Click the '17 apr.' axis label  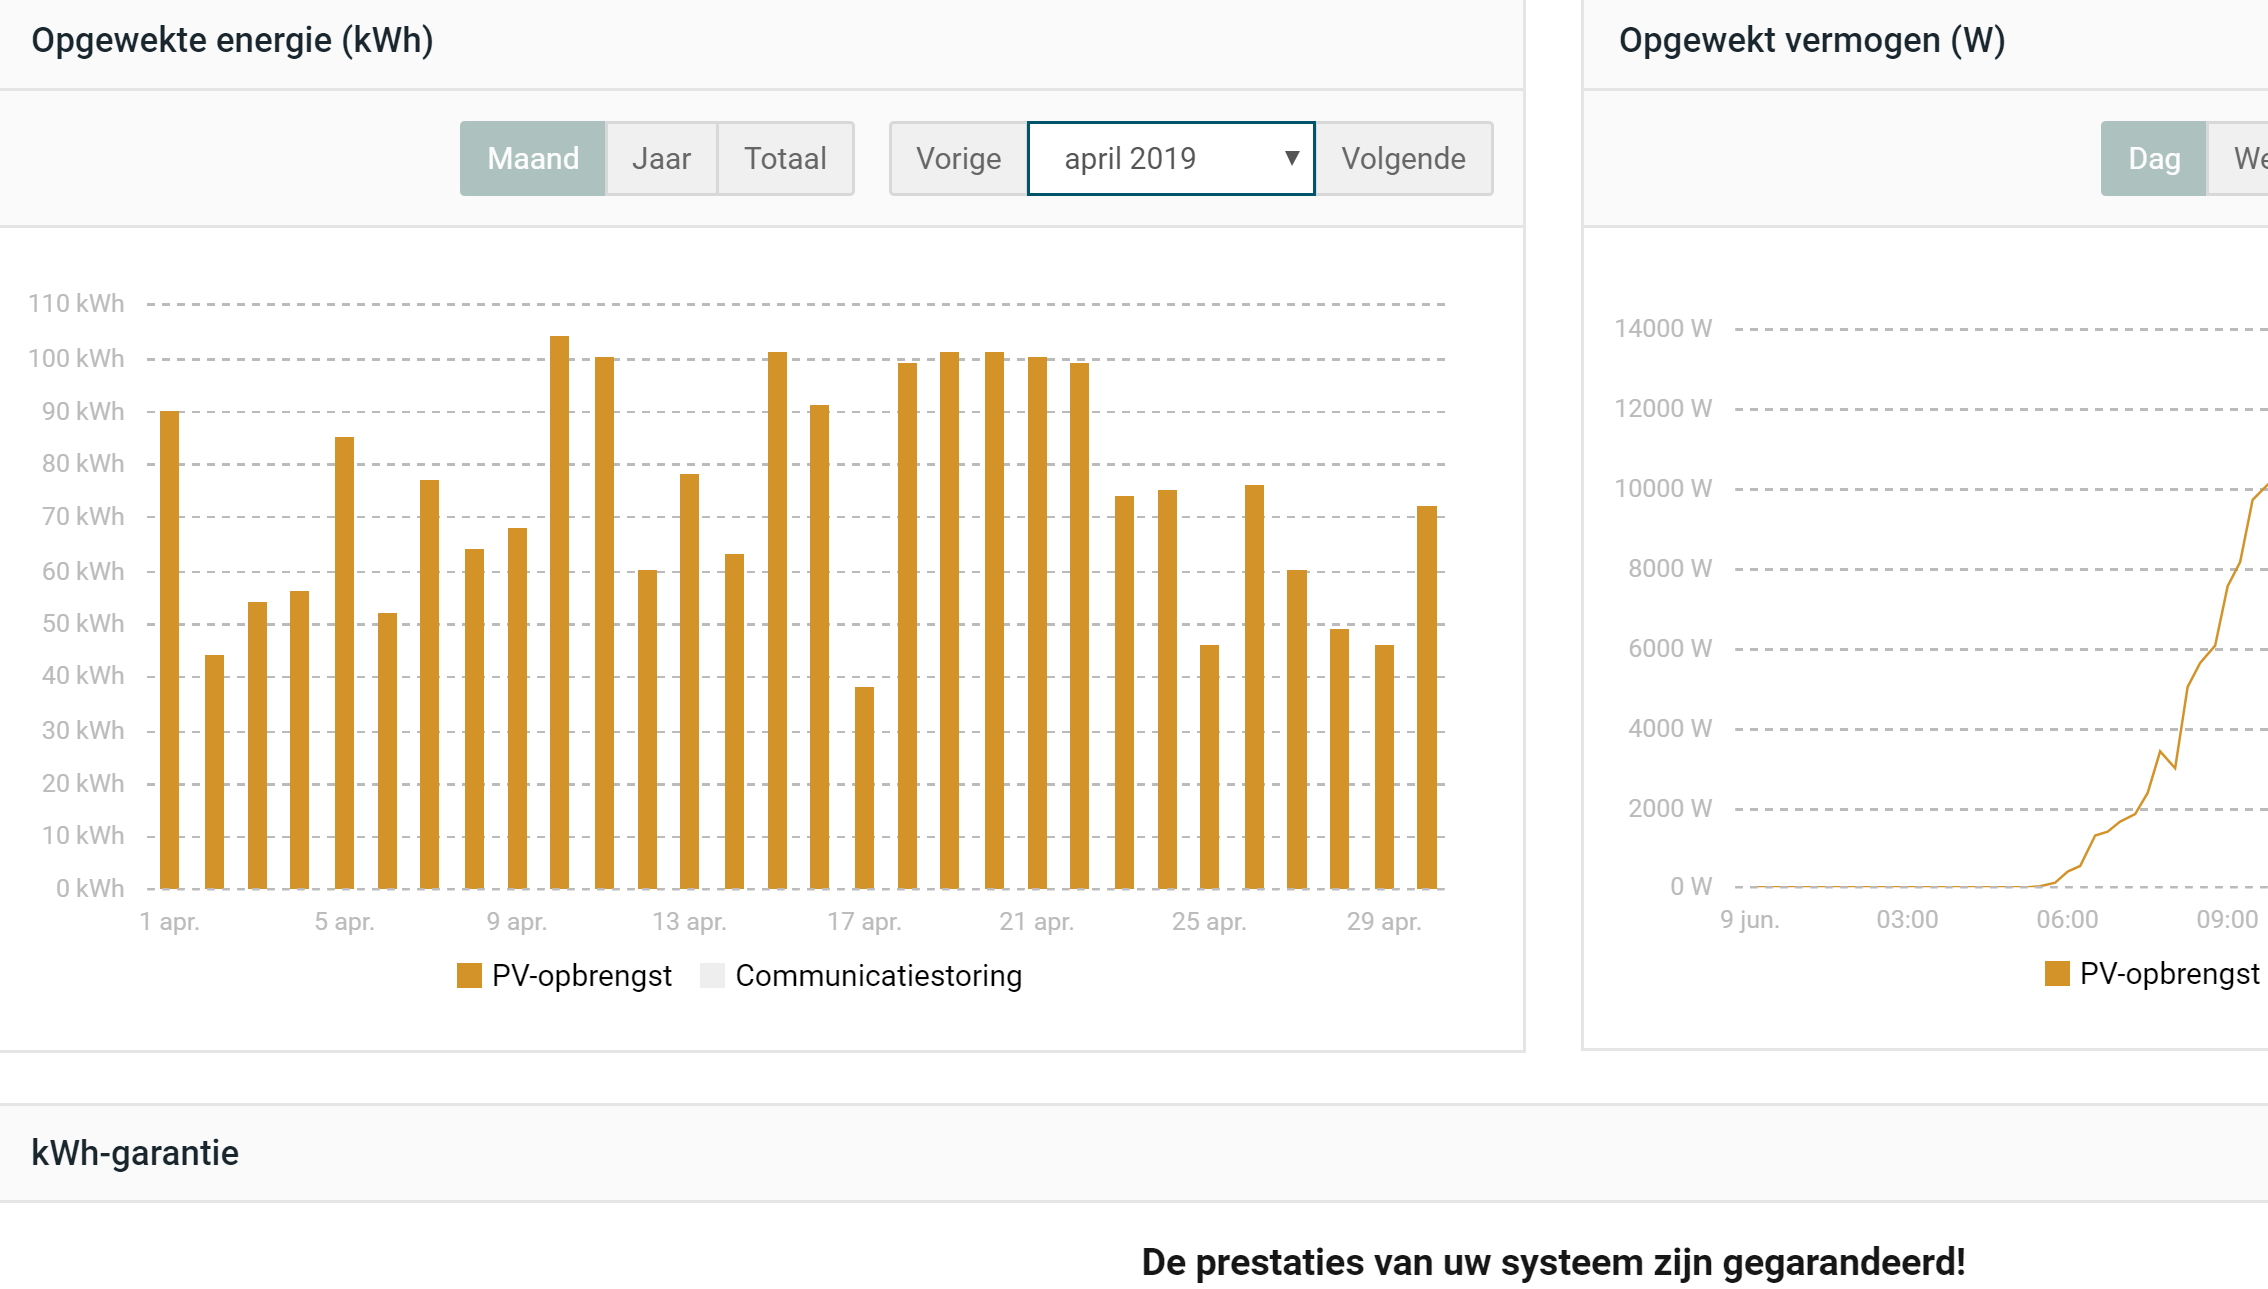pyautogui.click(x=864, y=921)
